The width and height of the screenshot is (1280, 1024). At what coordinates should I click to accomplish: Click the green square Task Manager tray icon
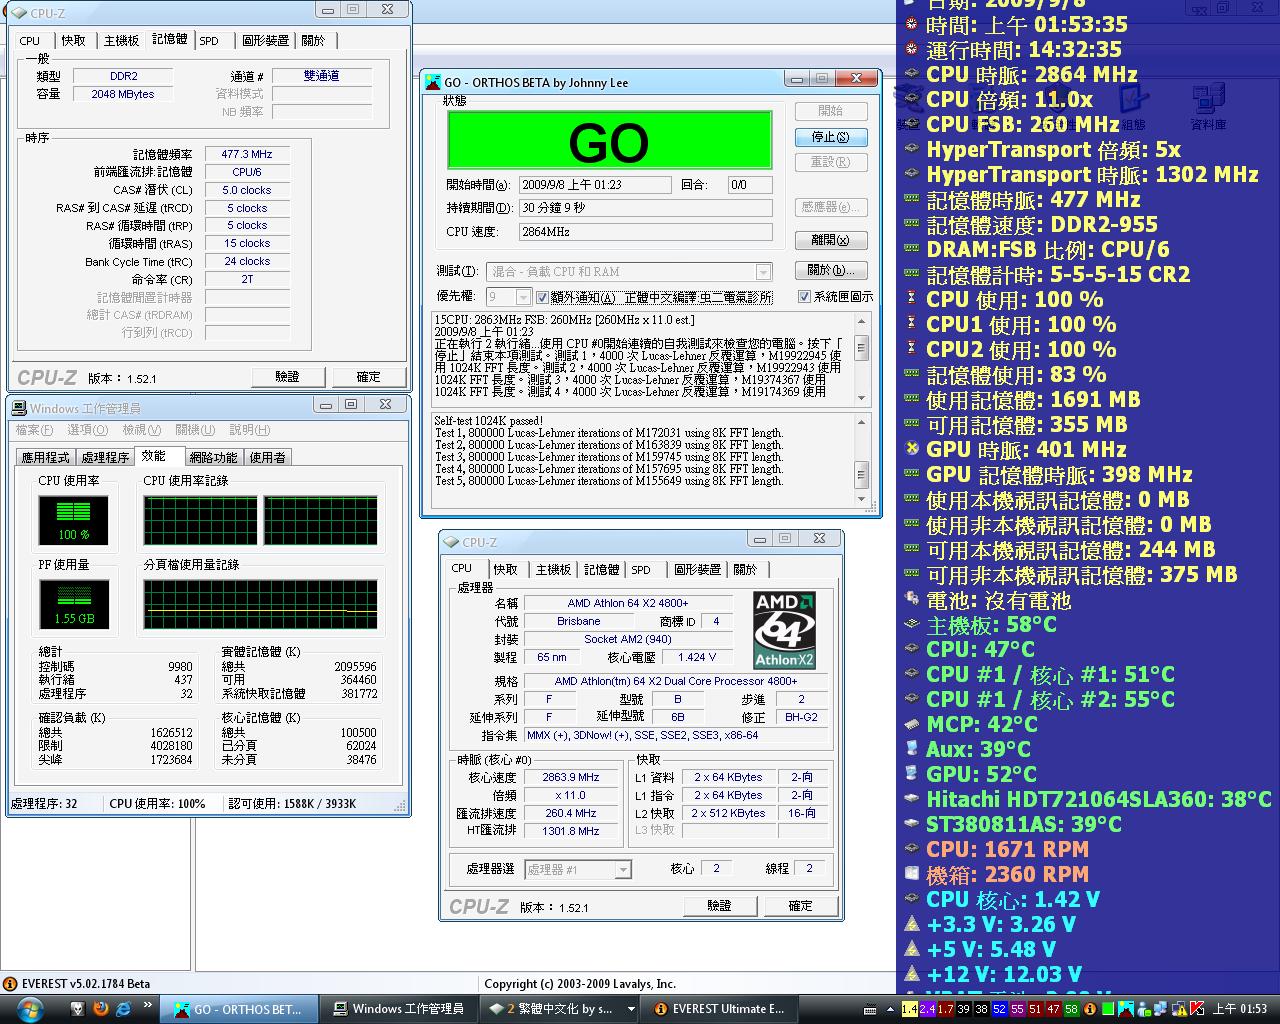[x=1108, y=1009]
